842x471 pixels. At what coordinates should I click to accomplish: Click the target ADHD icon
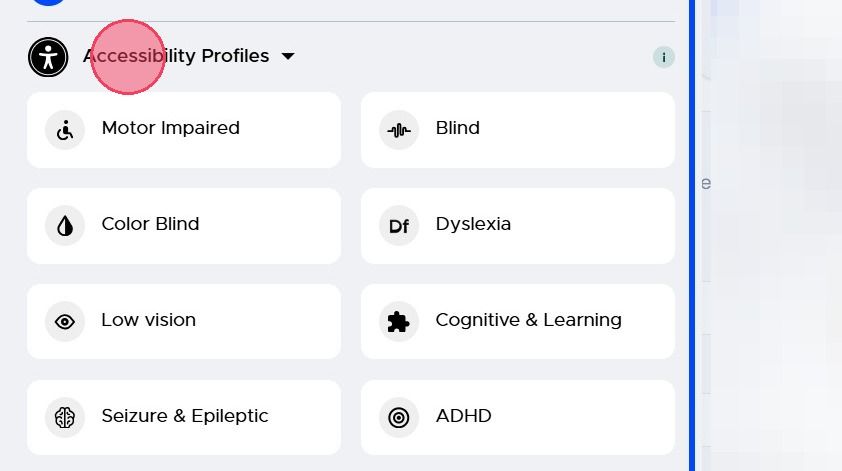[399, 417]
